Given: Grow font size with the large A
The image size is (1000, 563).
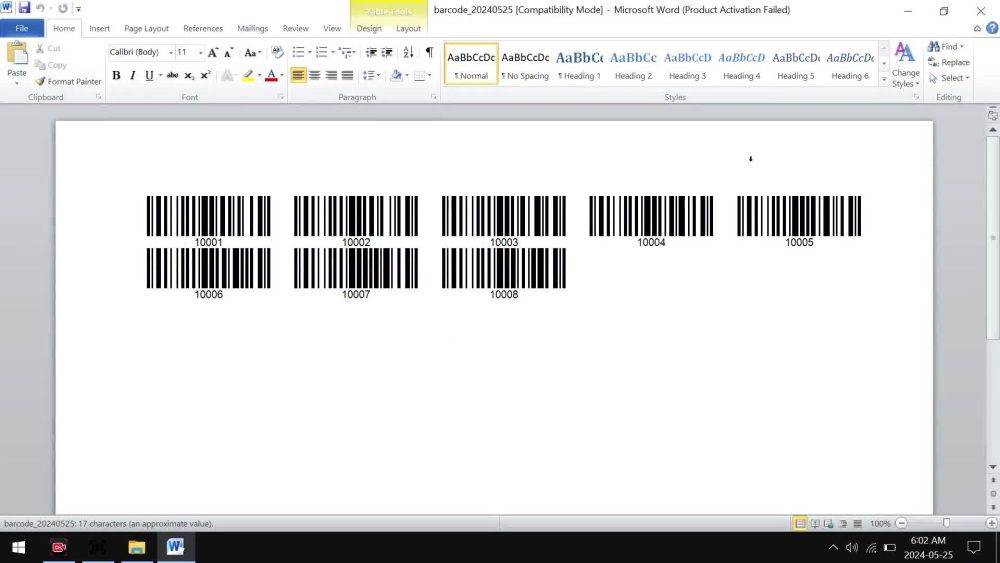Looking at the screenshot, I should [212, 52].
